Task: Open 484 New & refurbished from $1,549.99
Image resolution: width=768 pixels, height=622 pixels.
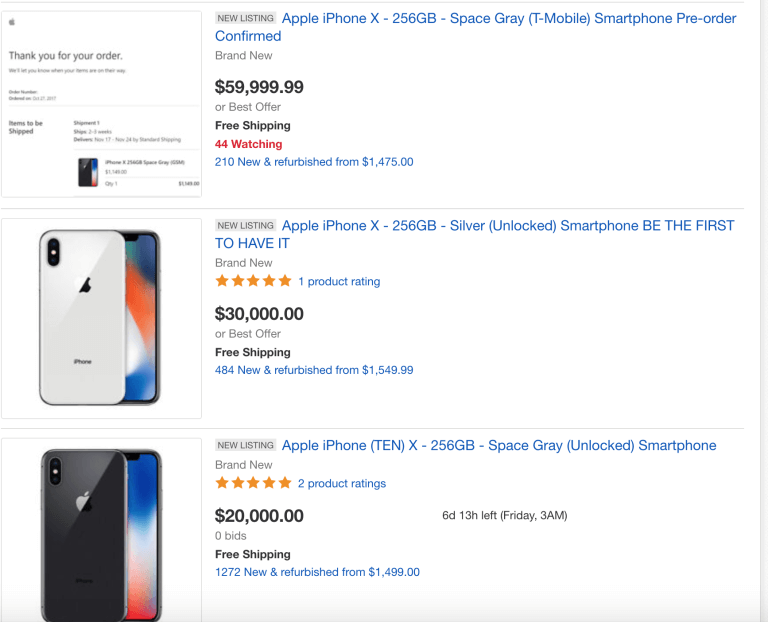Action: coord(314,370)
